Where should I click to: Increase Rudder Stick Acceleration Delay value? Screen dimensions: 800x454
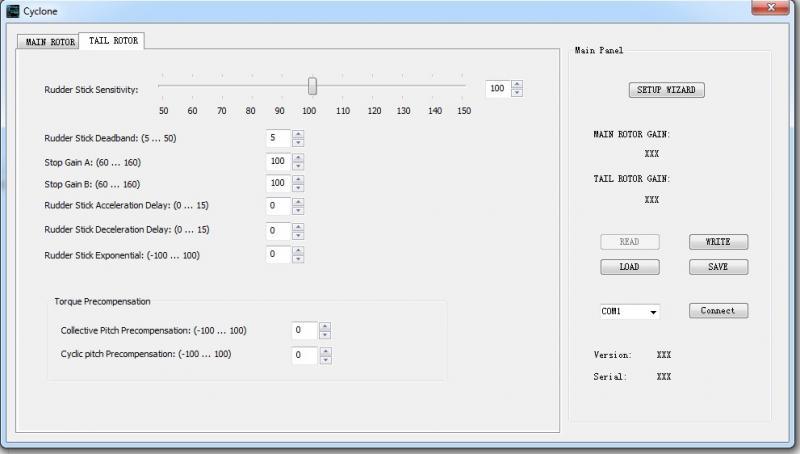tap(298, 202)
